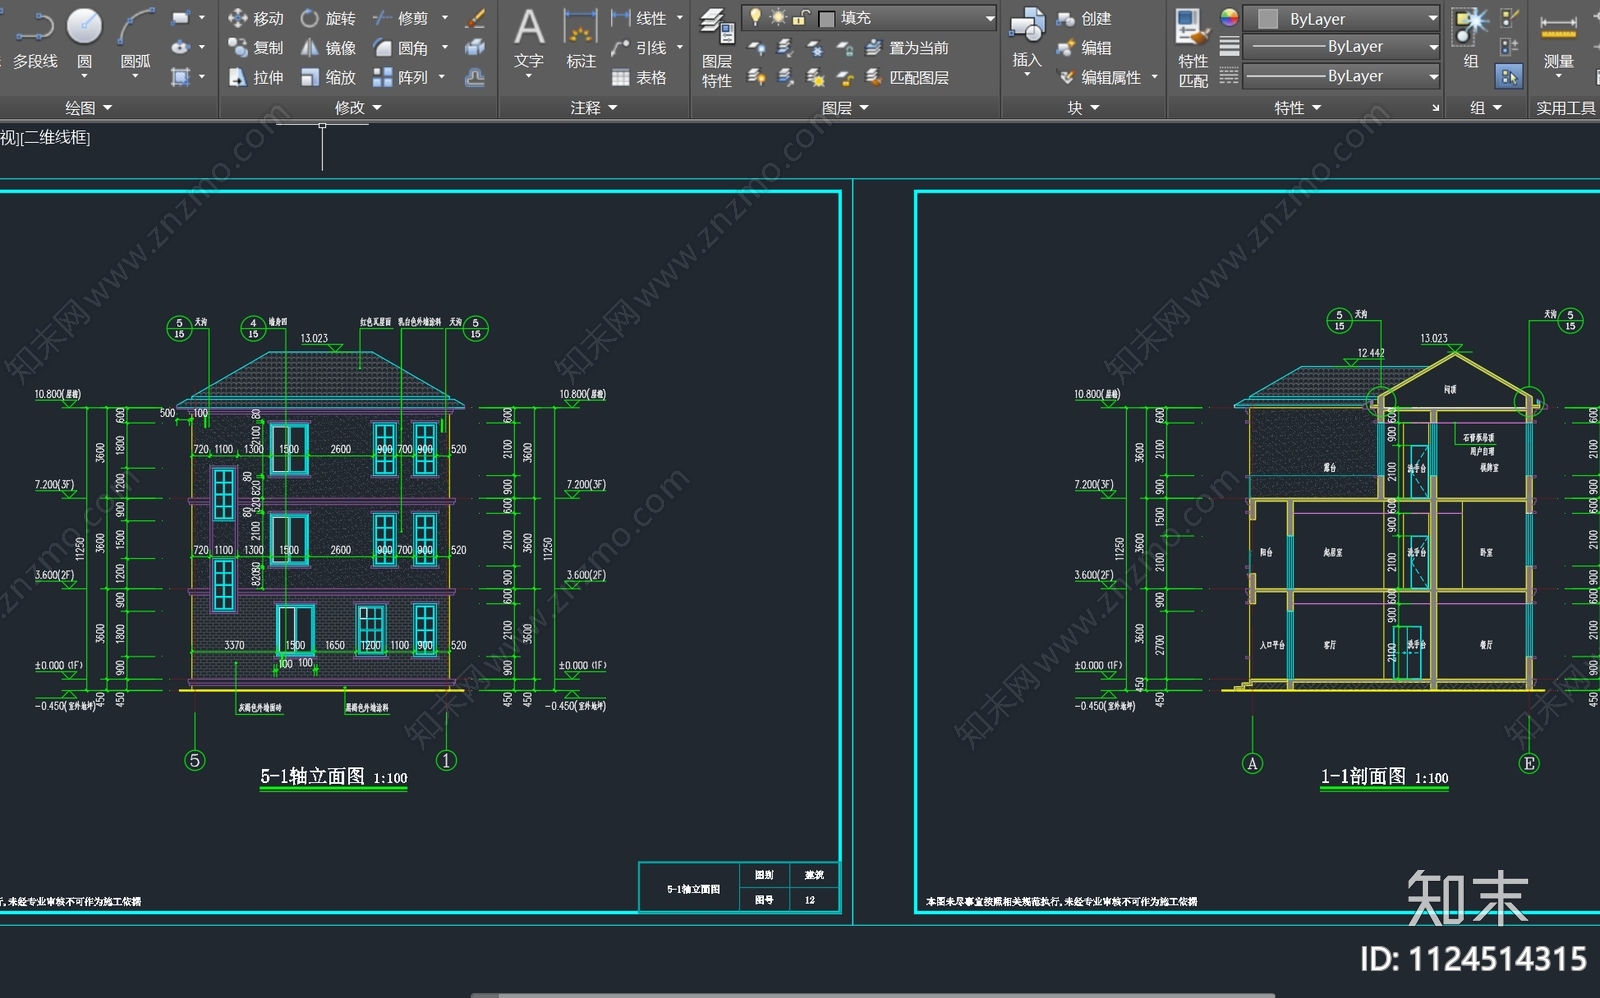This screenshot has height=998, width=1600.
Task: Activate the Stretch (拉伸) tool
Action: tap(256, 77)
